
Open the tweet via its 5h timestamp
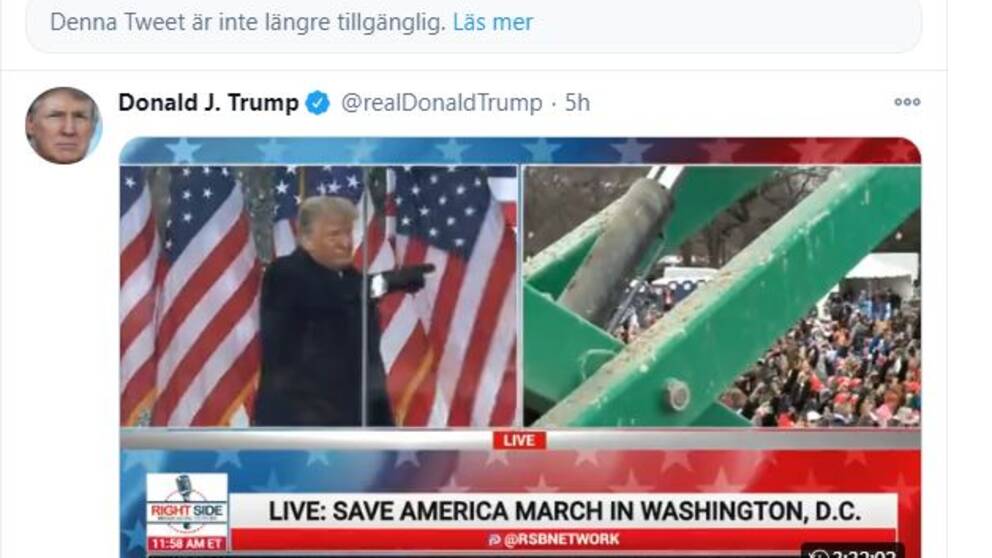[x=577, y=102]
